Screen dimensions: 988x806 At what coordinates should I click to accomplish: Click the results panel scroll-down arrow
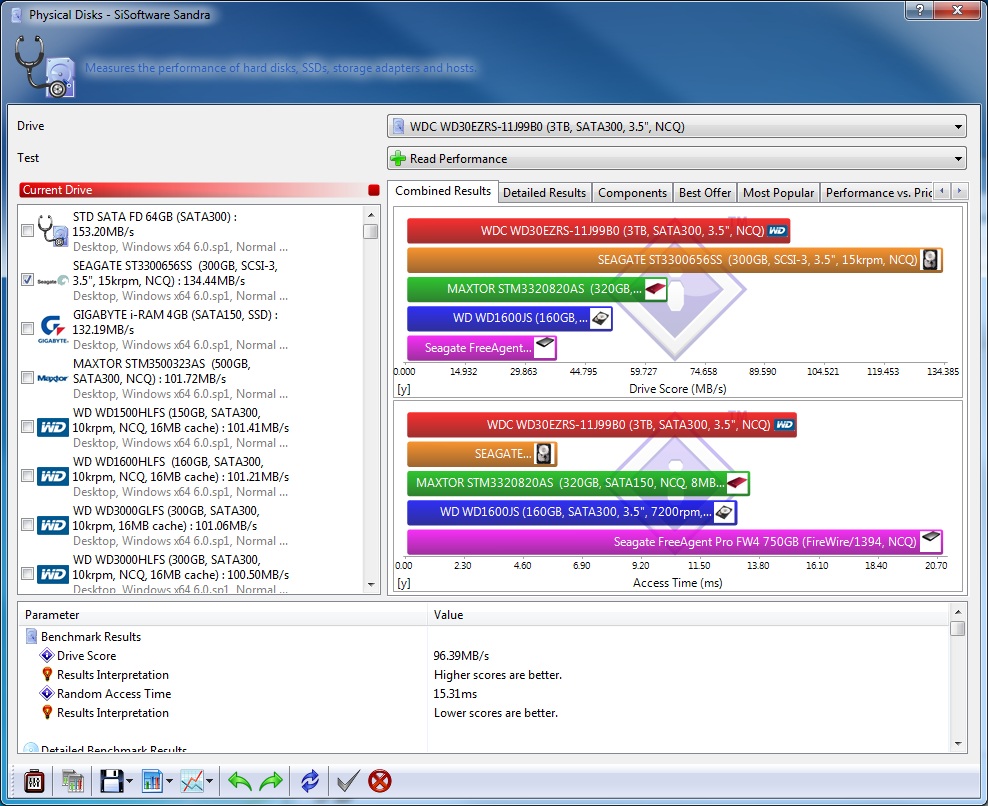(958, 744)
